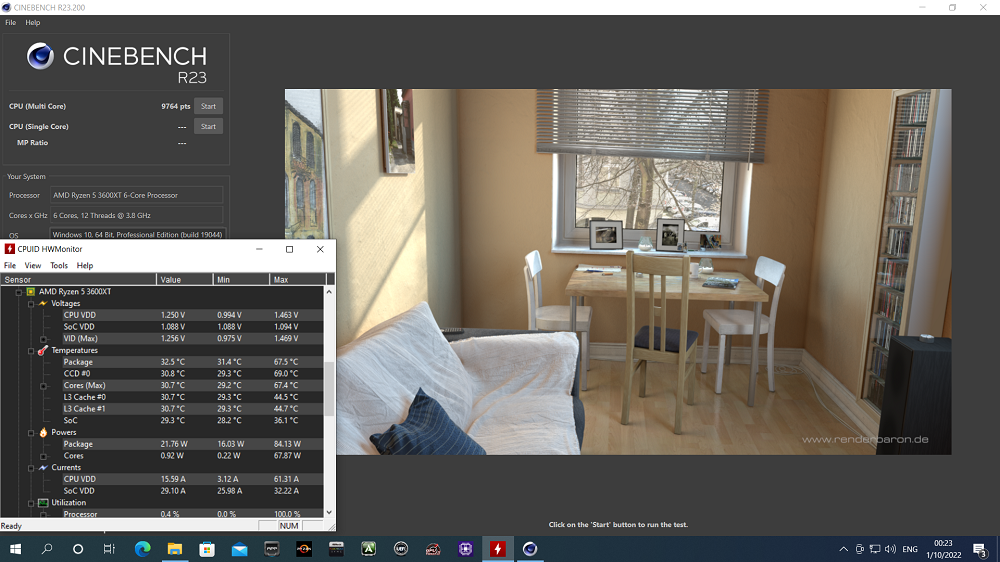Expand the VID (Max) node
This screenshot has width=1000, height=562.
tap(43, 339)
